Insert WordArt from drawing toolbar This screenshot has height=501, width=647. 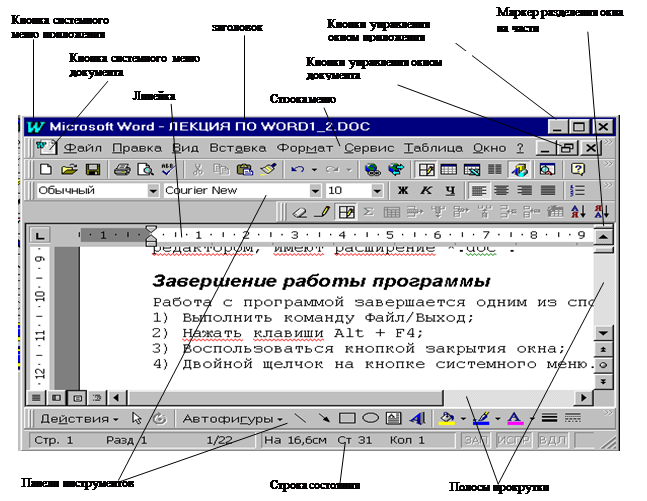416,418
